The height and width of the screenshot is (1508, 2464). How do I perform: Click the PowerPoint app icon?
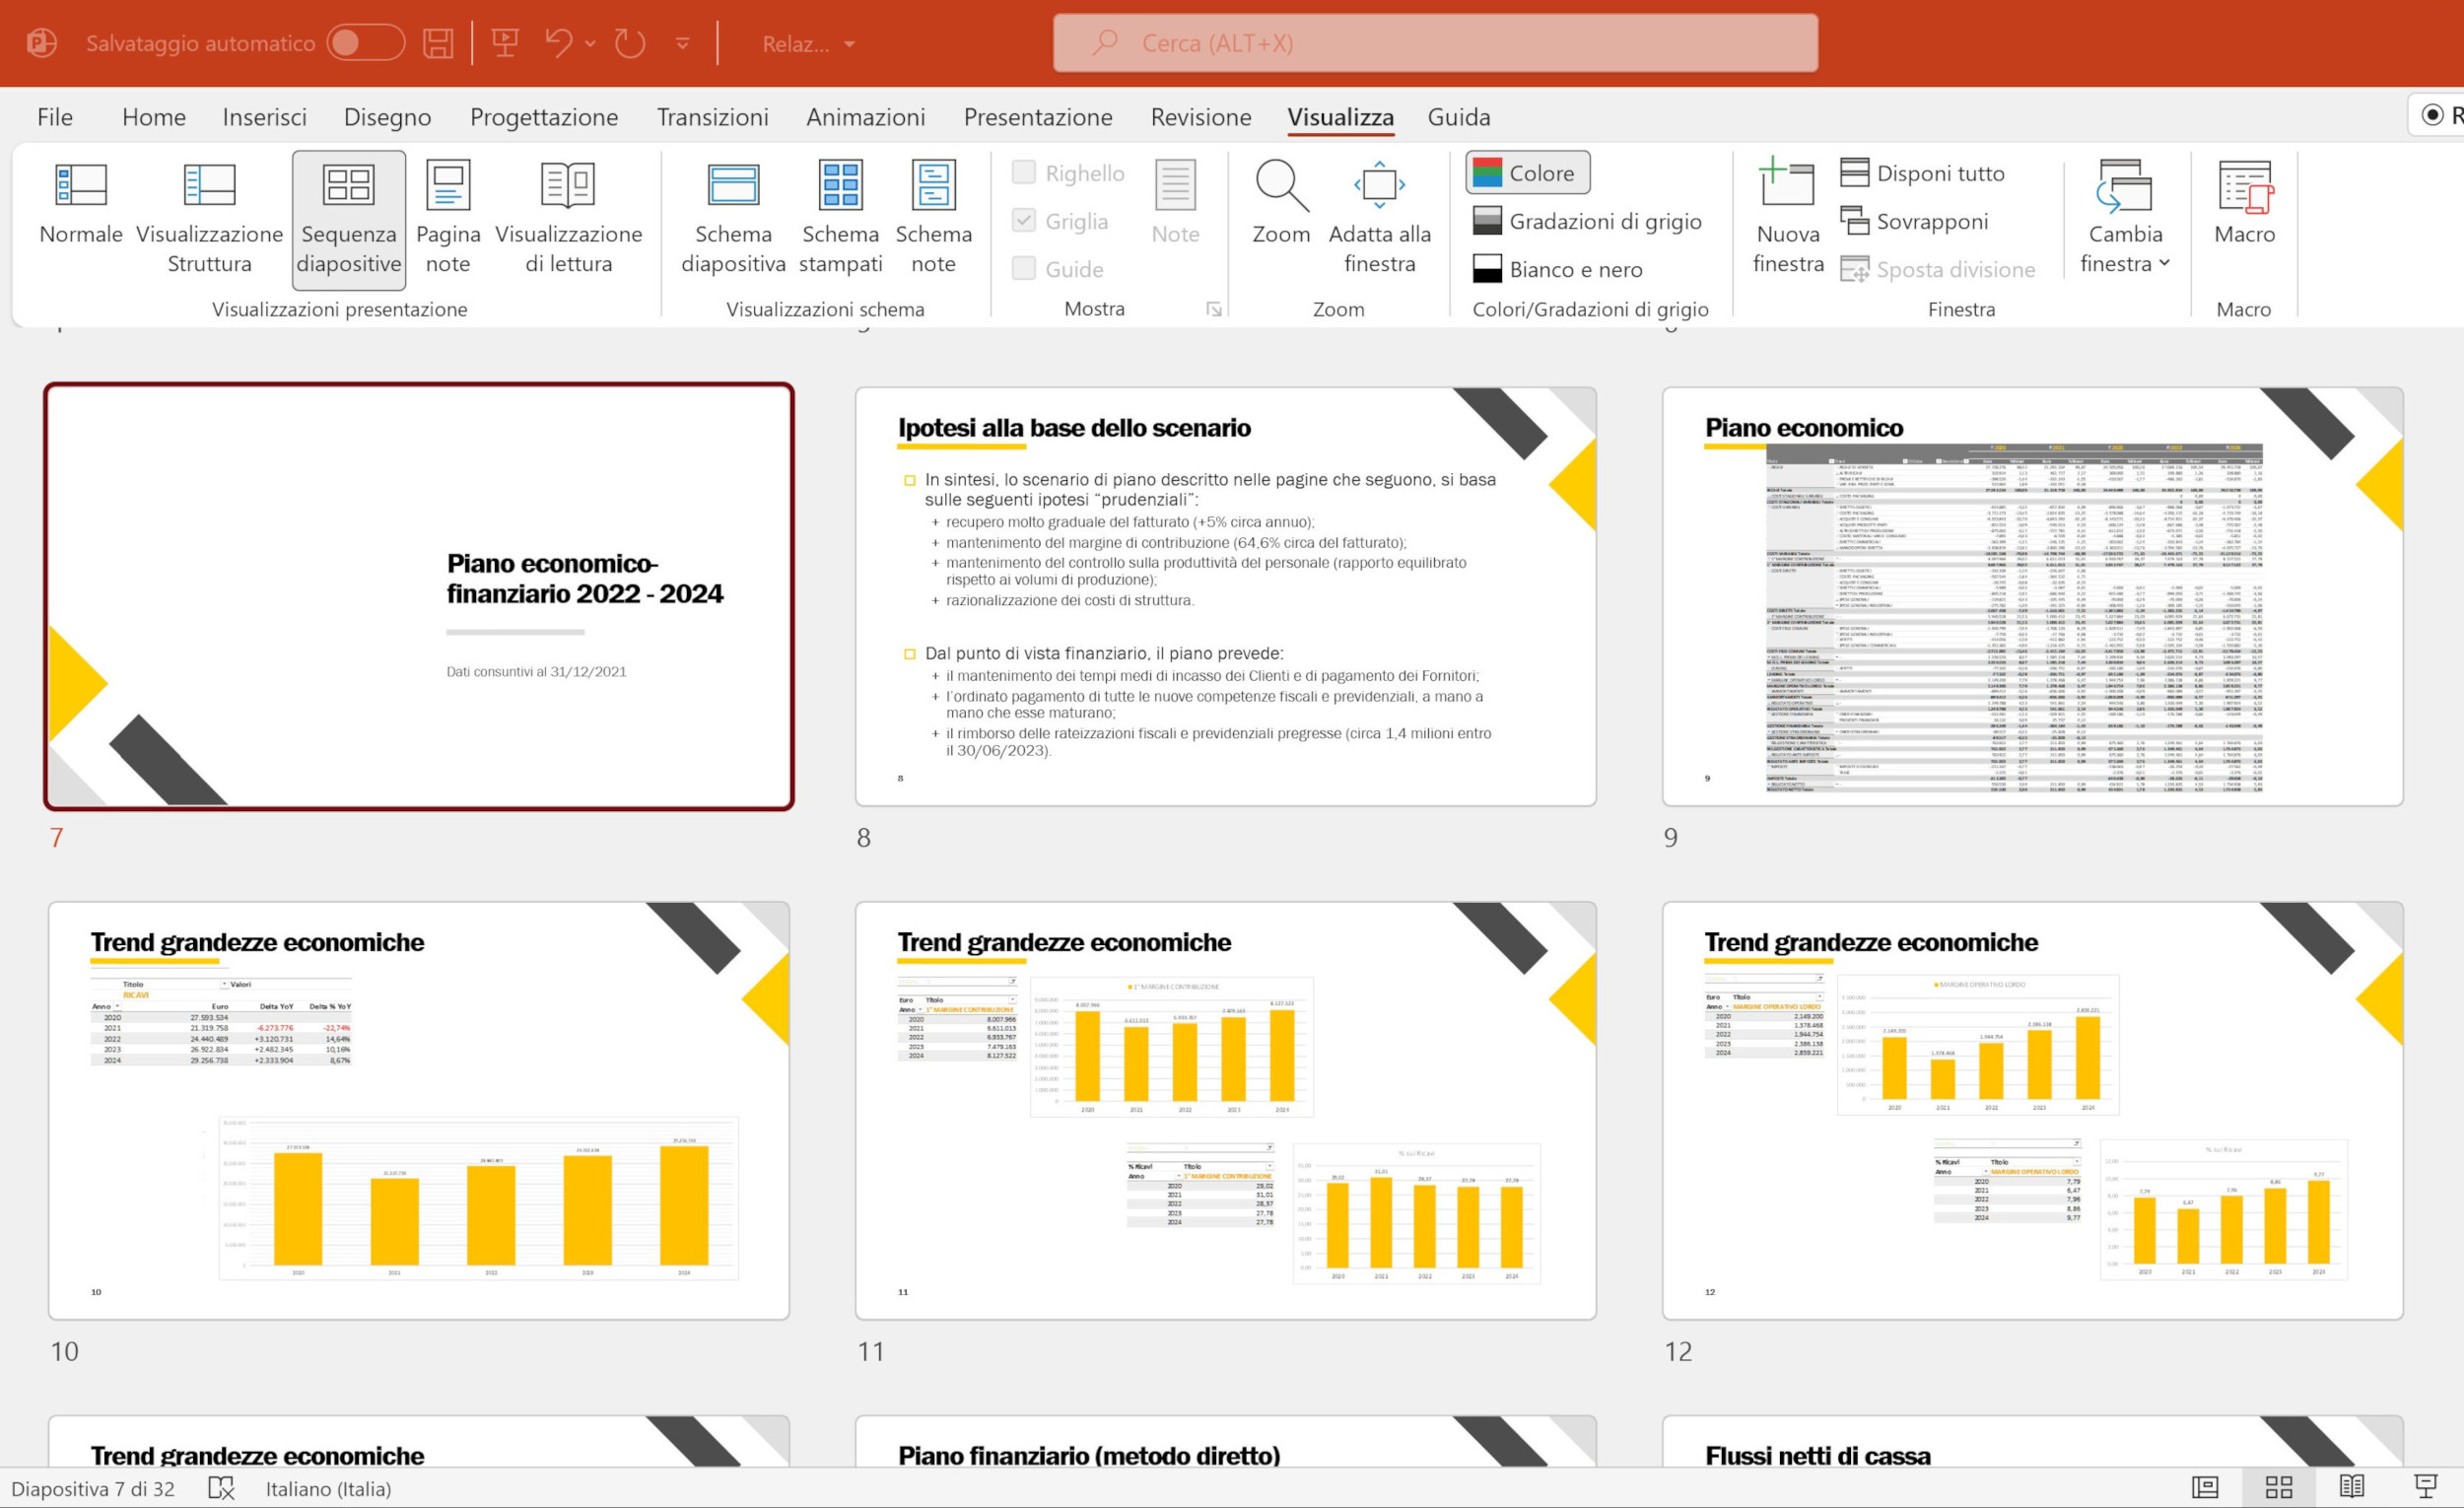[41, 43]
